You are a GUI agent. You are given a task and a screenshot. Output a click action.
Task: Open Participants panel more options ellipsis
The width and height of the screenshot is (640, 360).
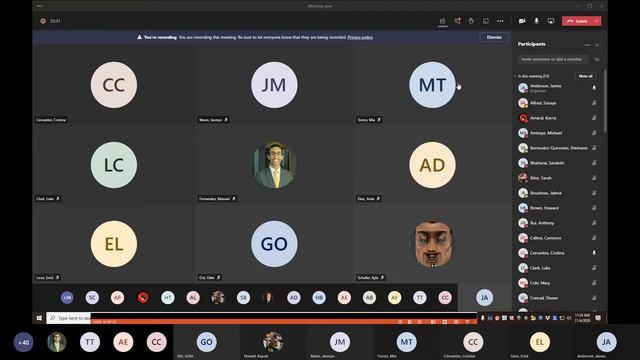587,45
